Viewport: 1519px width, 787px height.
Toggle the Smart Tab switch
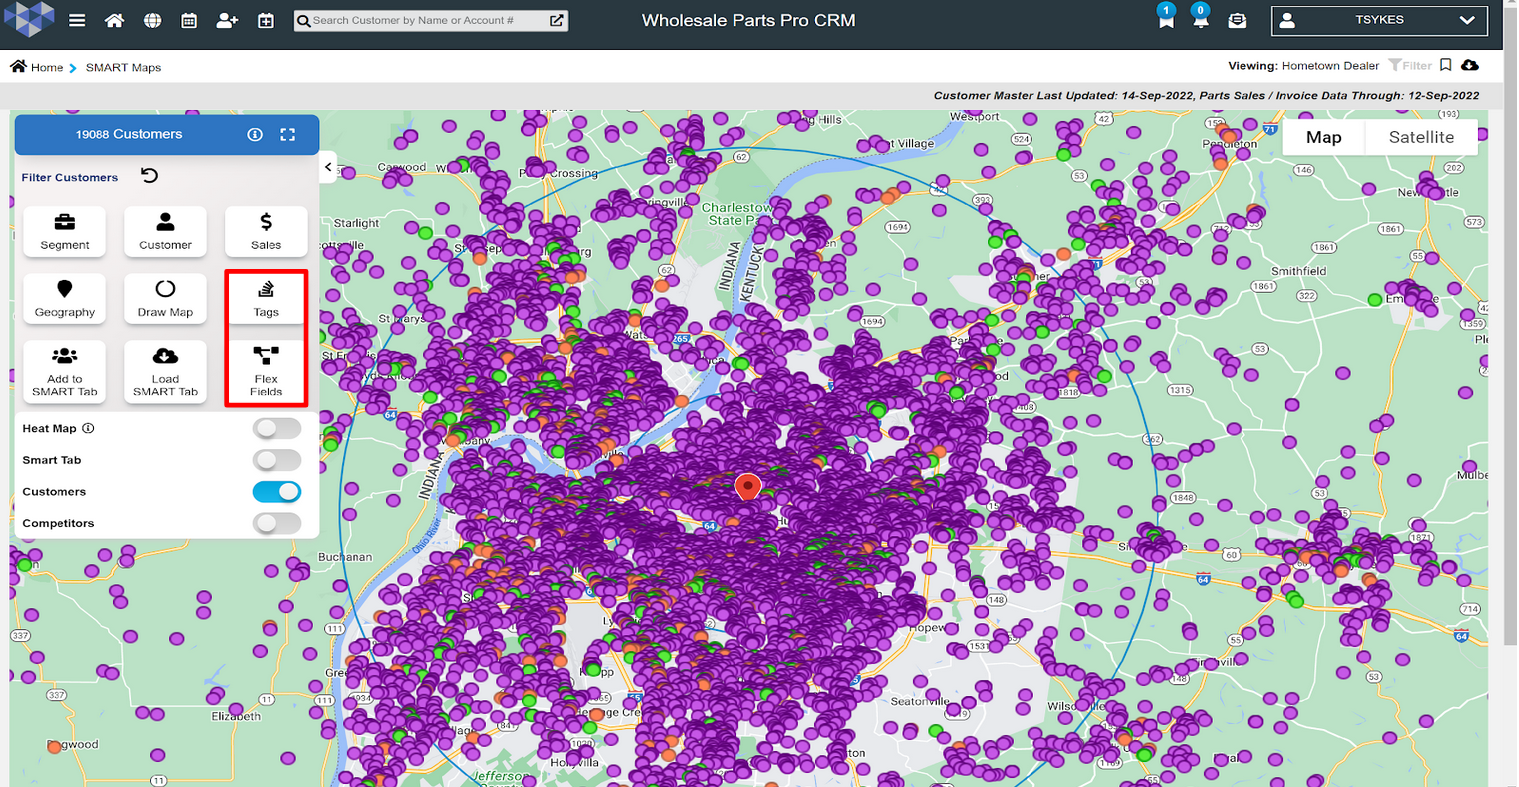[x=277, y=460]
